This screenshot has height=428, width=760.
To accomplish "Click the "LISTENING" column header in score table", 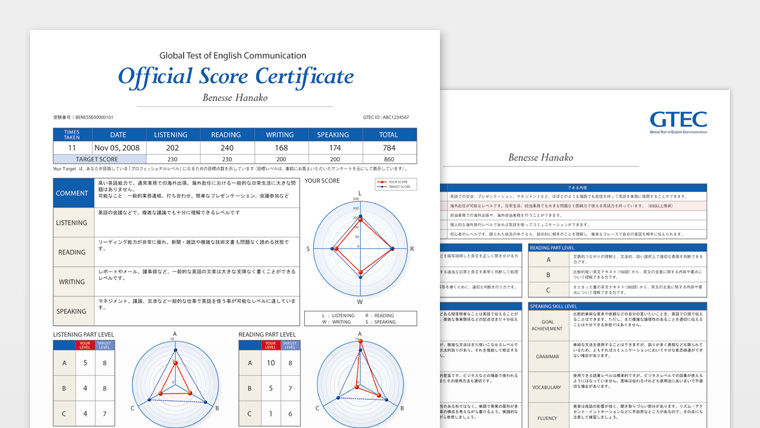I will pos(171,135).
